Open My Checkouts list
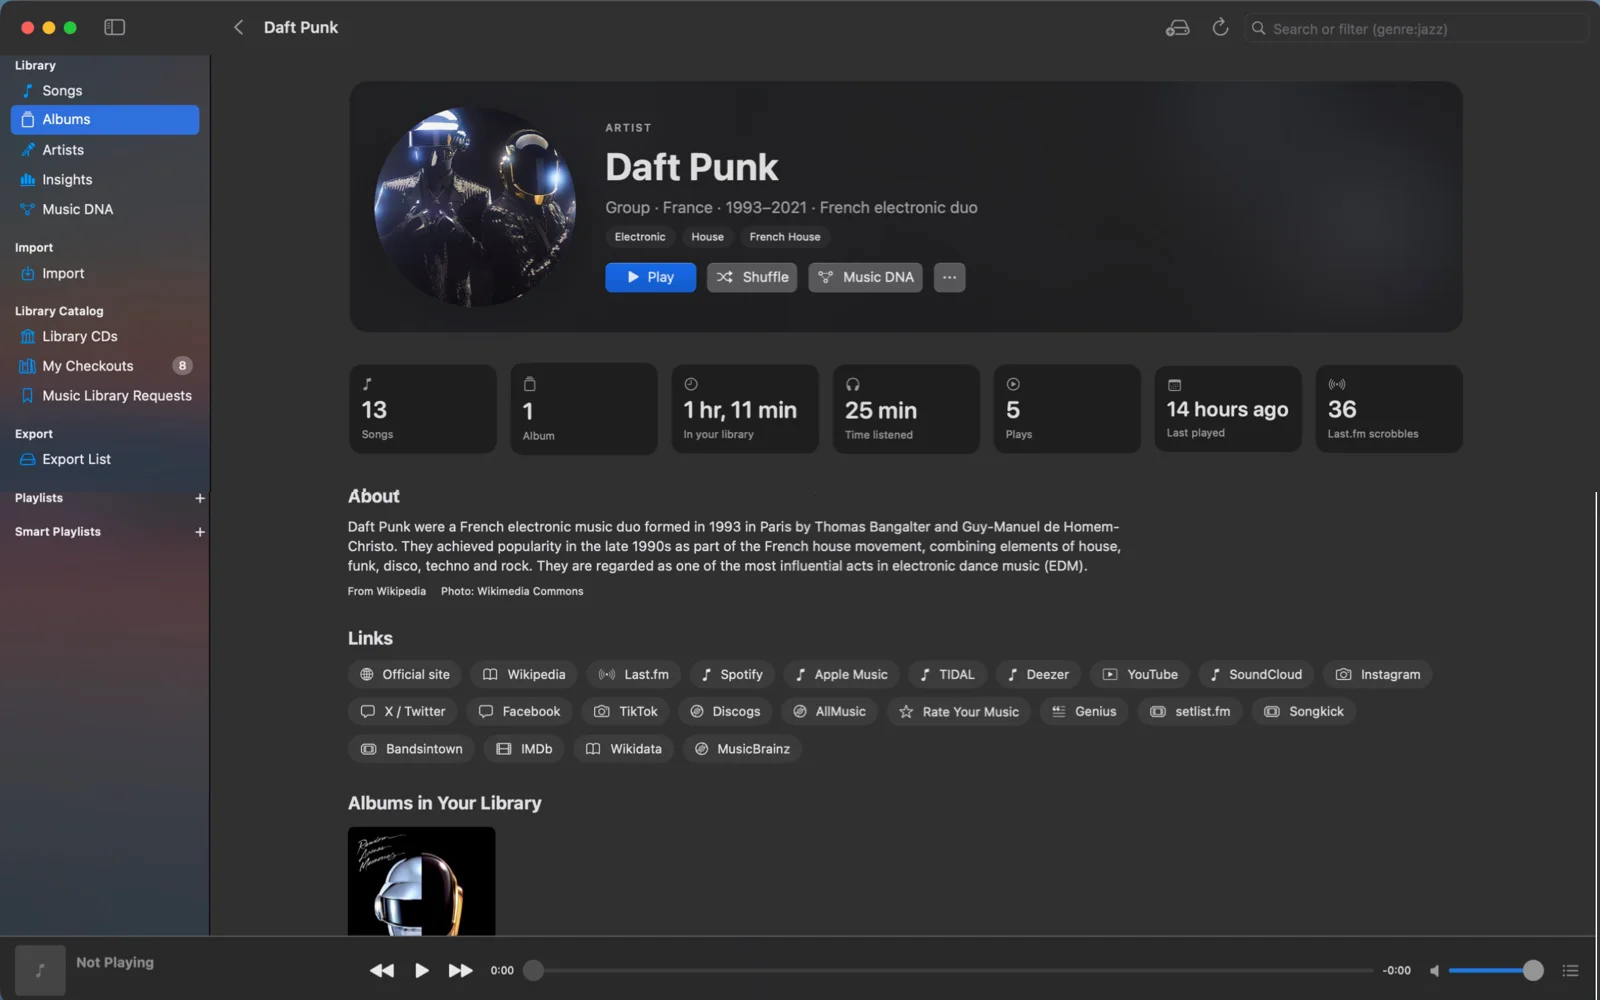This screenshot has width=1600, height=1000. click(x=105, y=366)
